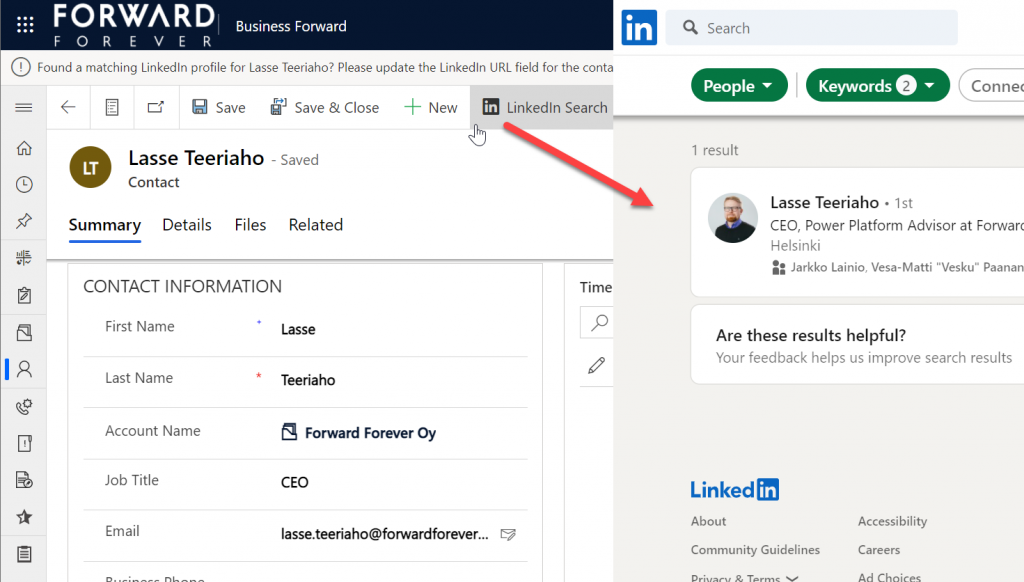The height and width of the screenshot is (582, 1024).
Task: Open Recent items clock icon
Action: tap(24, 185)
